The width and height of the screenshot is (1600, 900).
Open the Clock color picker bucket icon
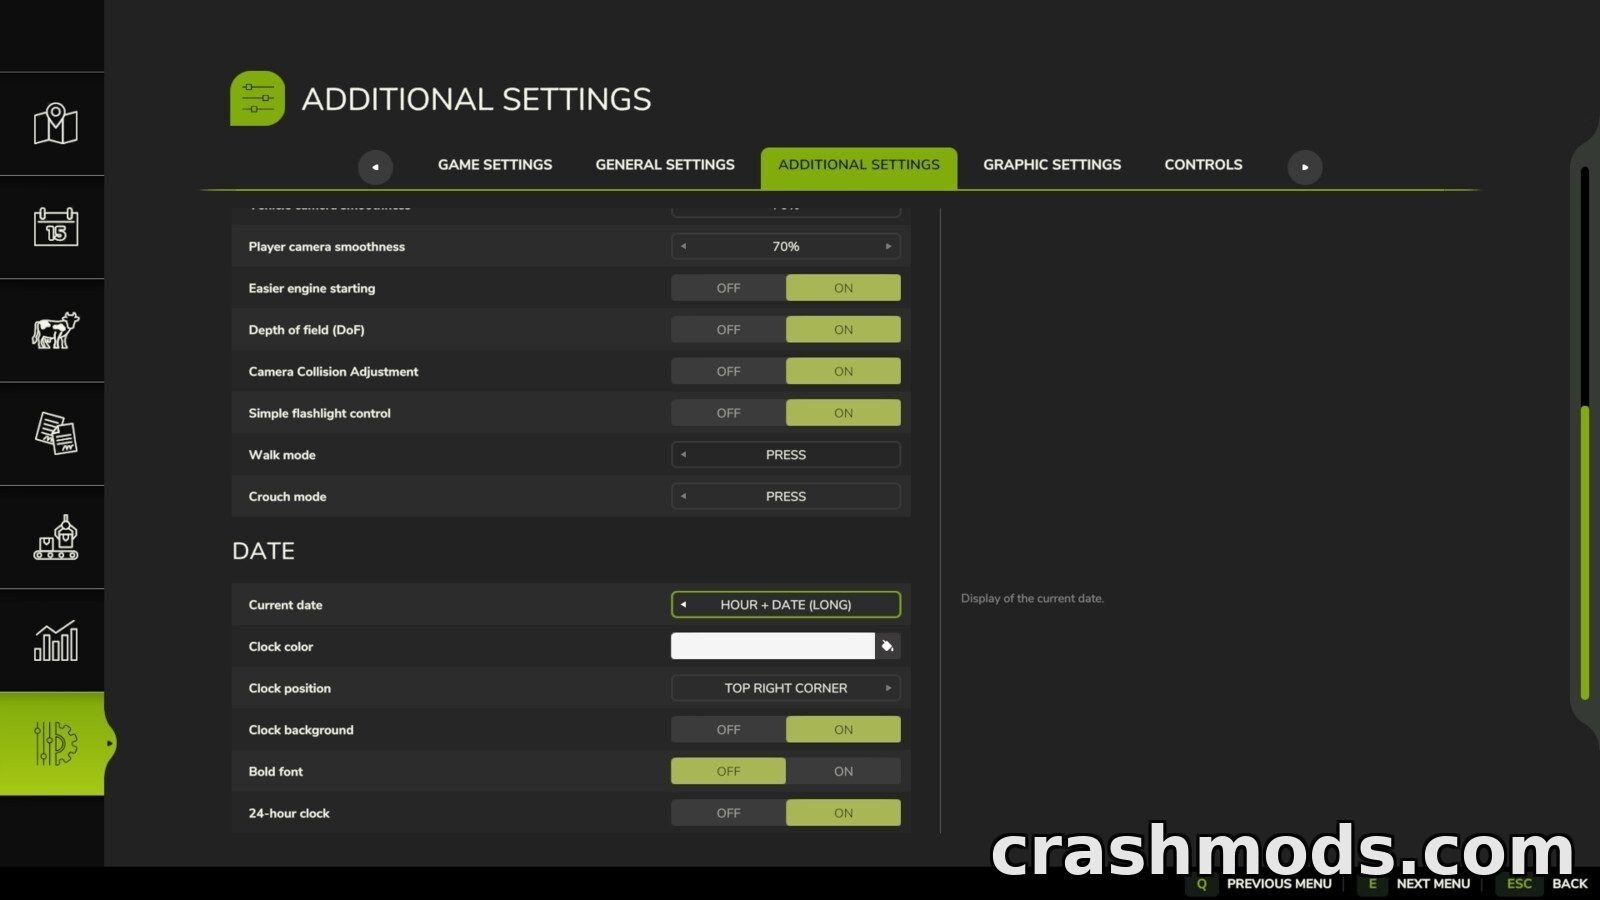coord(887,646)
